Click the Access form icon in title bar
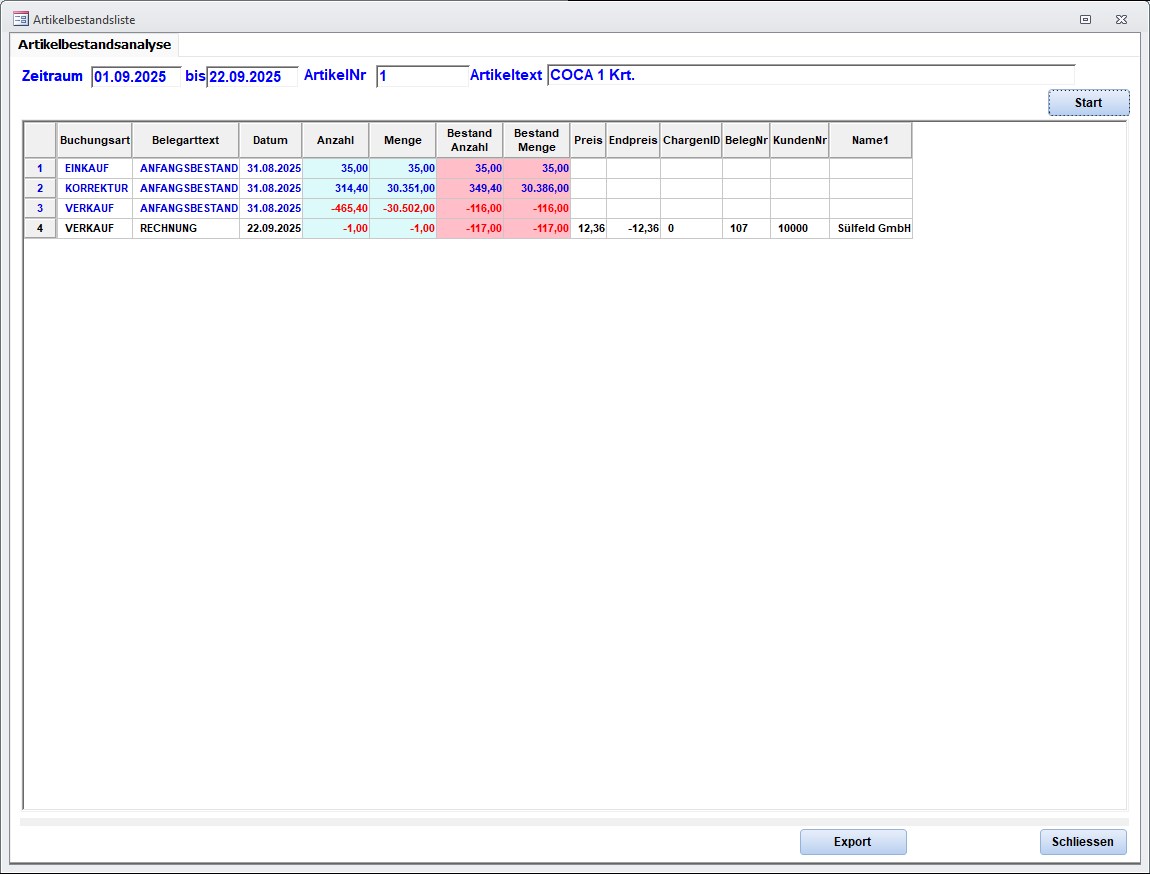The height and width of the screenshot is (874, 1150). [20, 19]
